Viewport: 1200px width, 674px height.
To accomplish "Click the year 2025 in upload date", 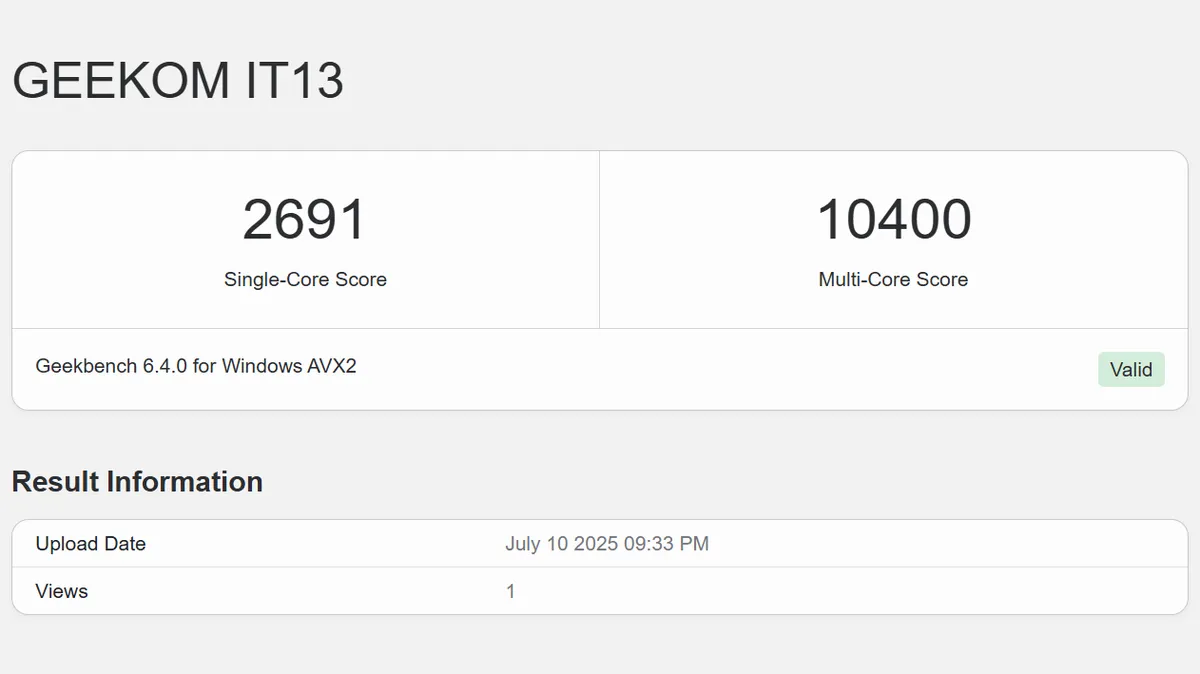I will click(596, 544).
